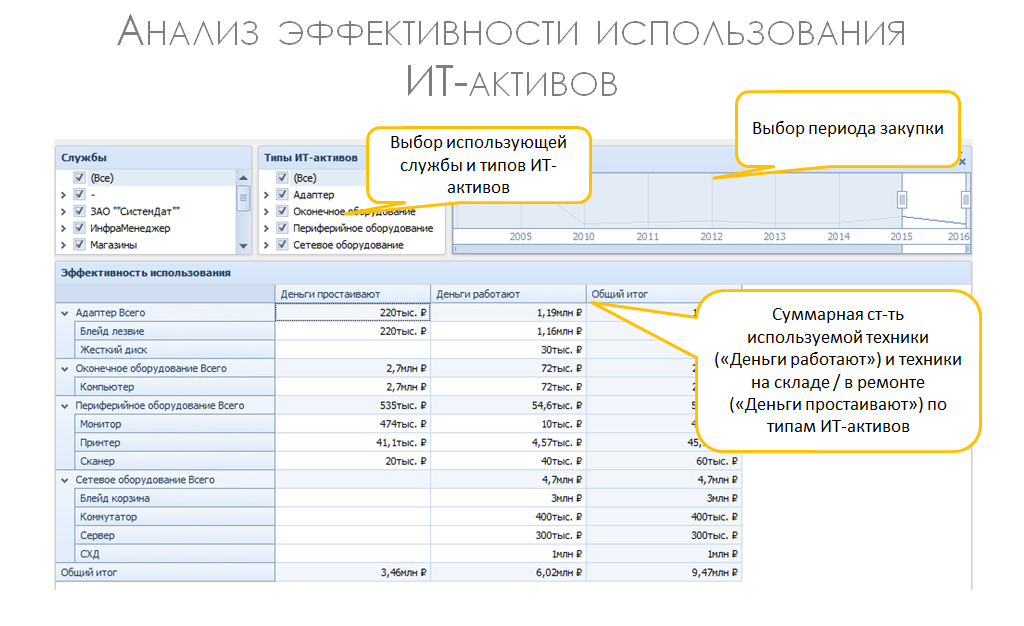Click the Типы ИТ-активов panel header

click(311, 157)
